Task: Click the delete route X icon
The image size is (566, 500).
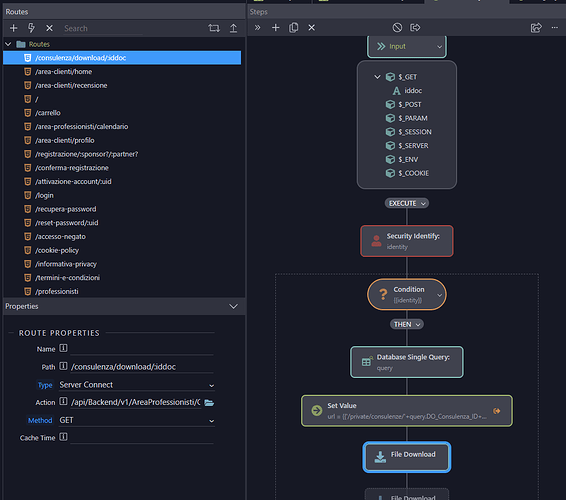Action: (x=49, y=28)
